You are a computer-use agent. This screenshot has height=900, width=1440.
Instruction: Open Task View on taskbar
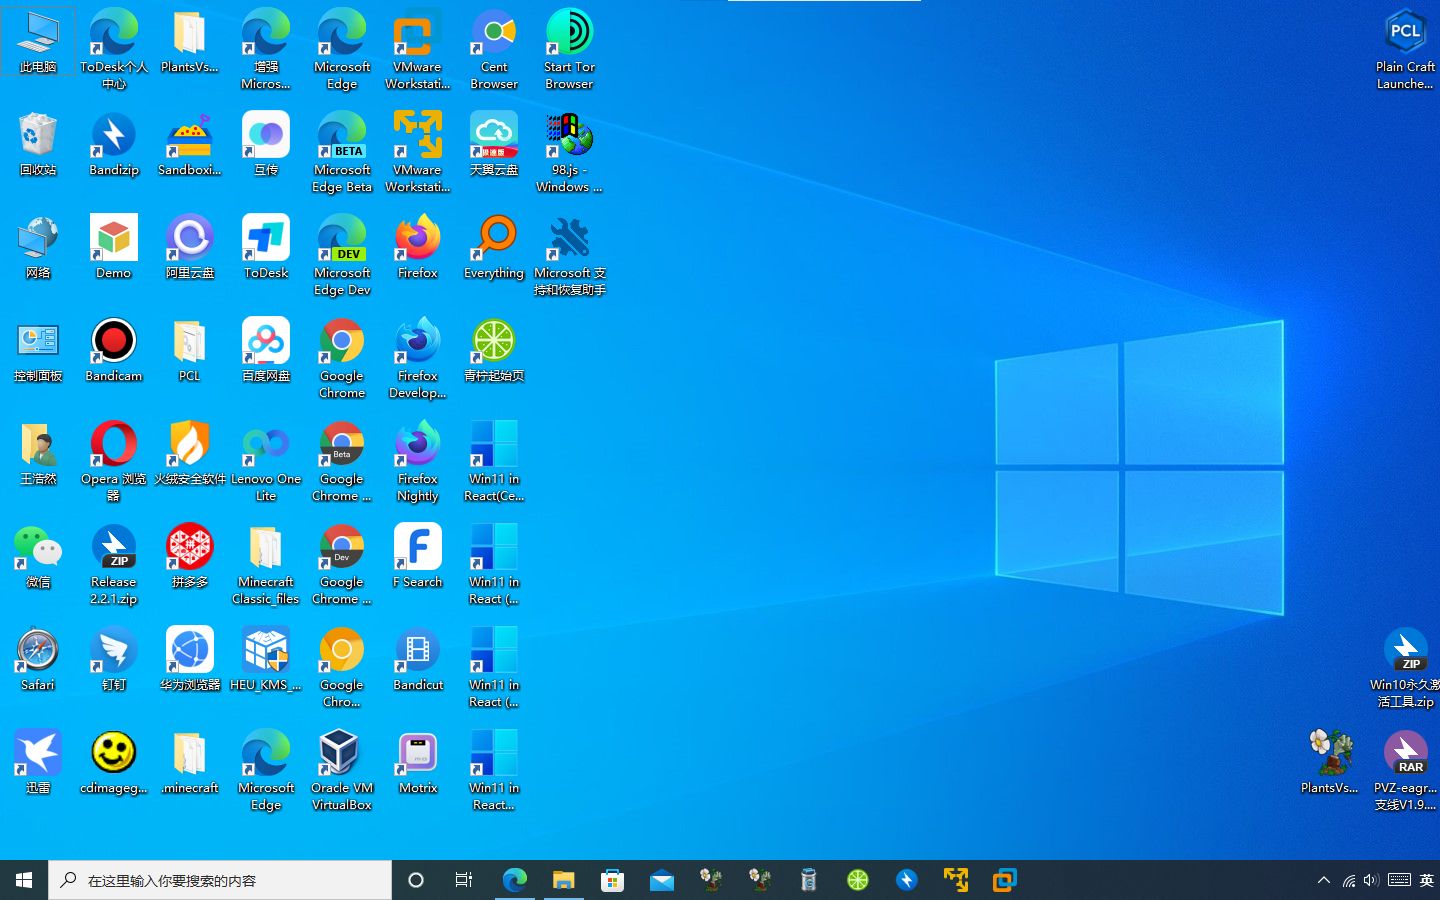click(464, 880)
